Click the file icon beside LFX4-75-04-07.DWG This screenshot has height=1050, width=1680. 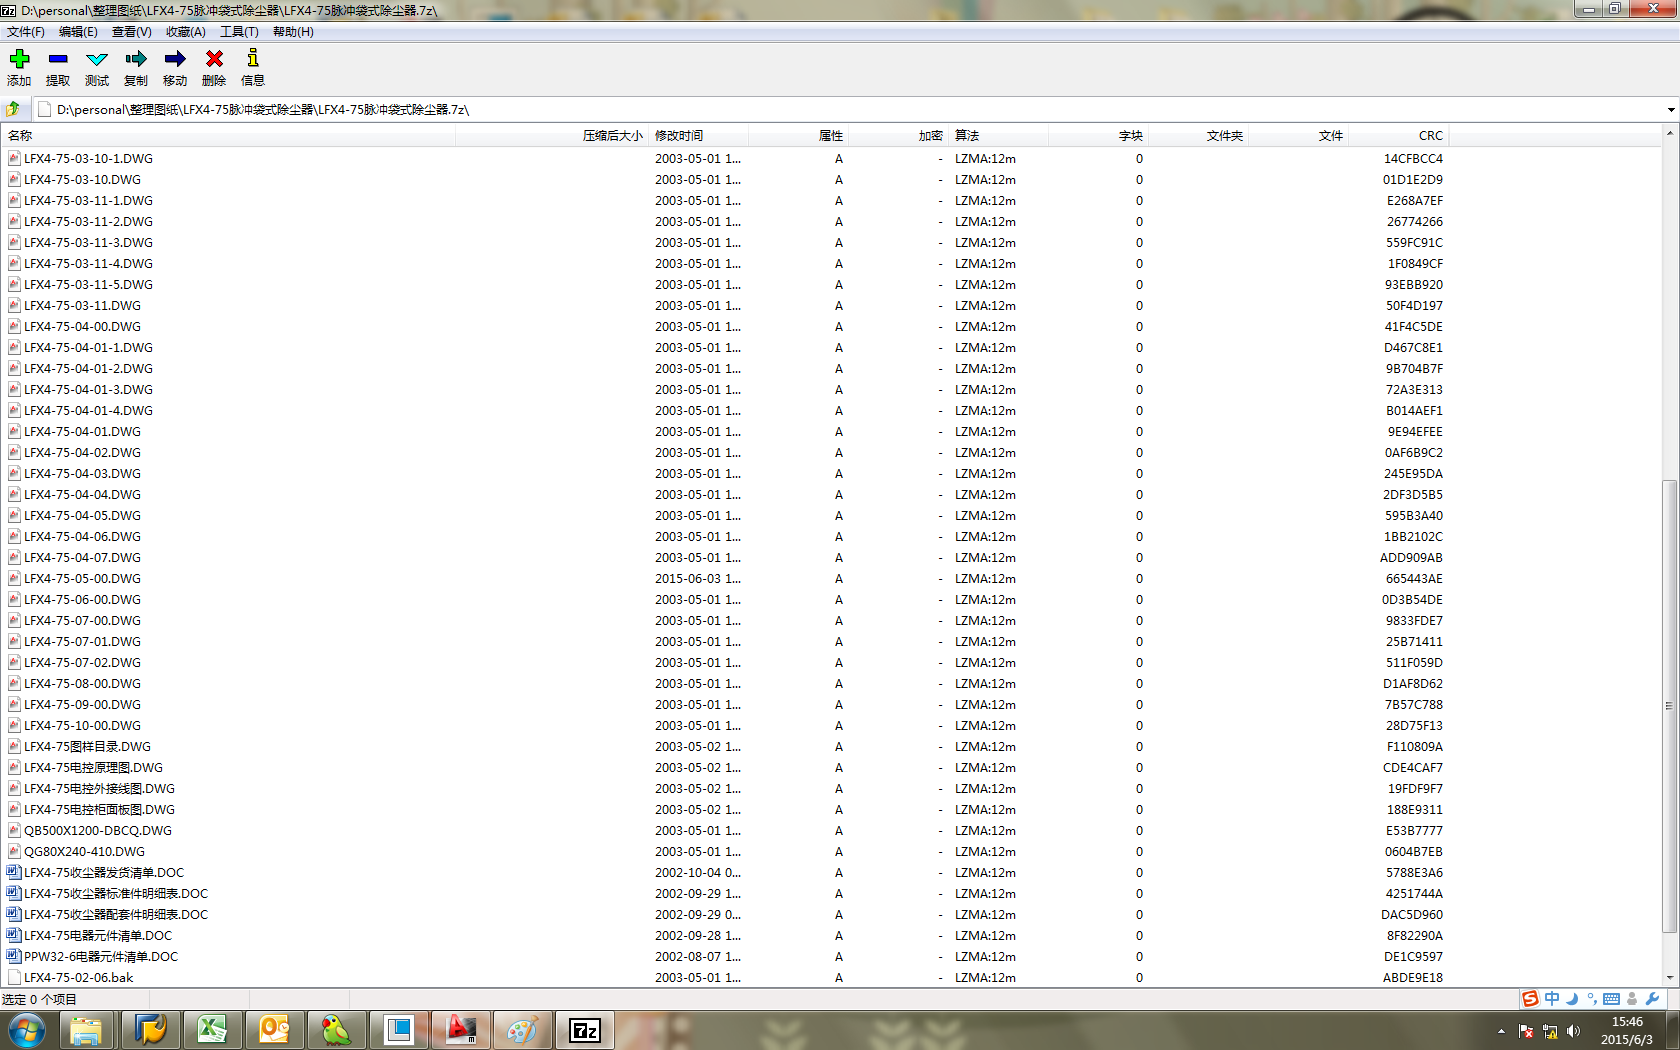point(14,557)
